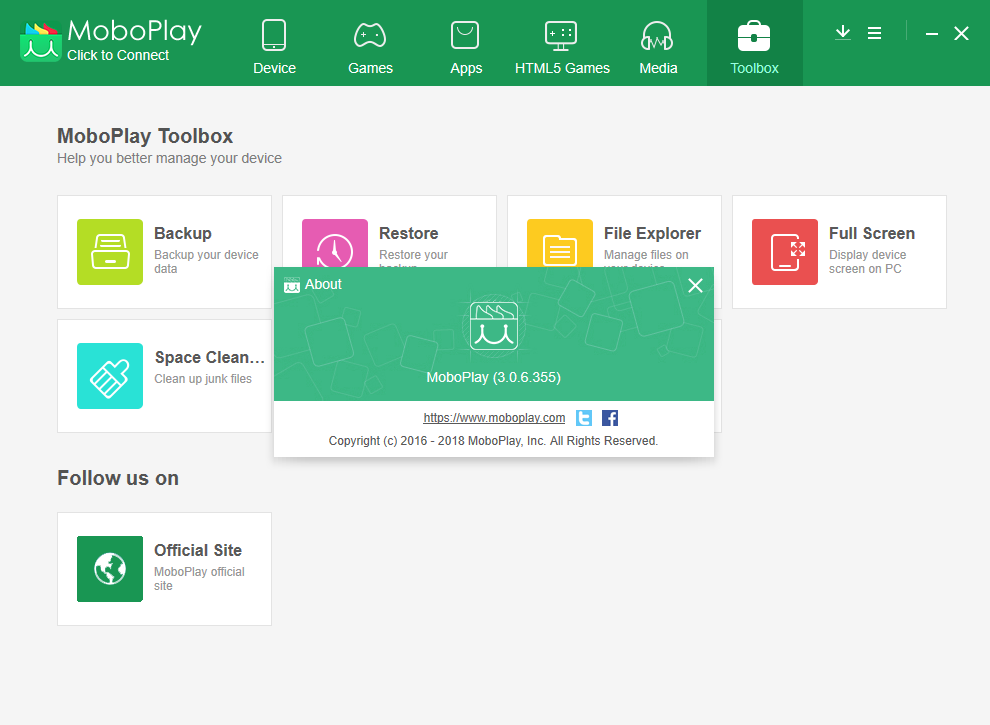Screen dimensions: 990x725
Task: Click the 'MoboPlay Toolbox' heading
Action: click(x=145, y=136)
